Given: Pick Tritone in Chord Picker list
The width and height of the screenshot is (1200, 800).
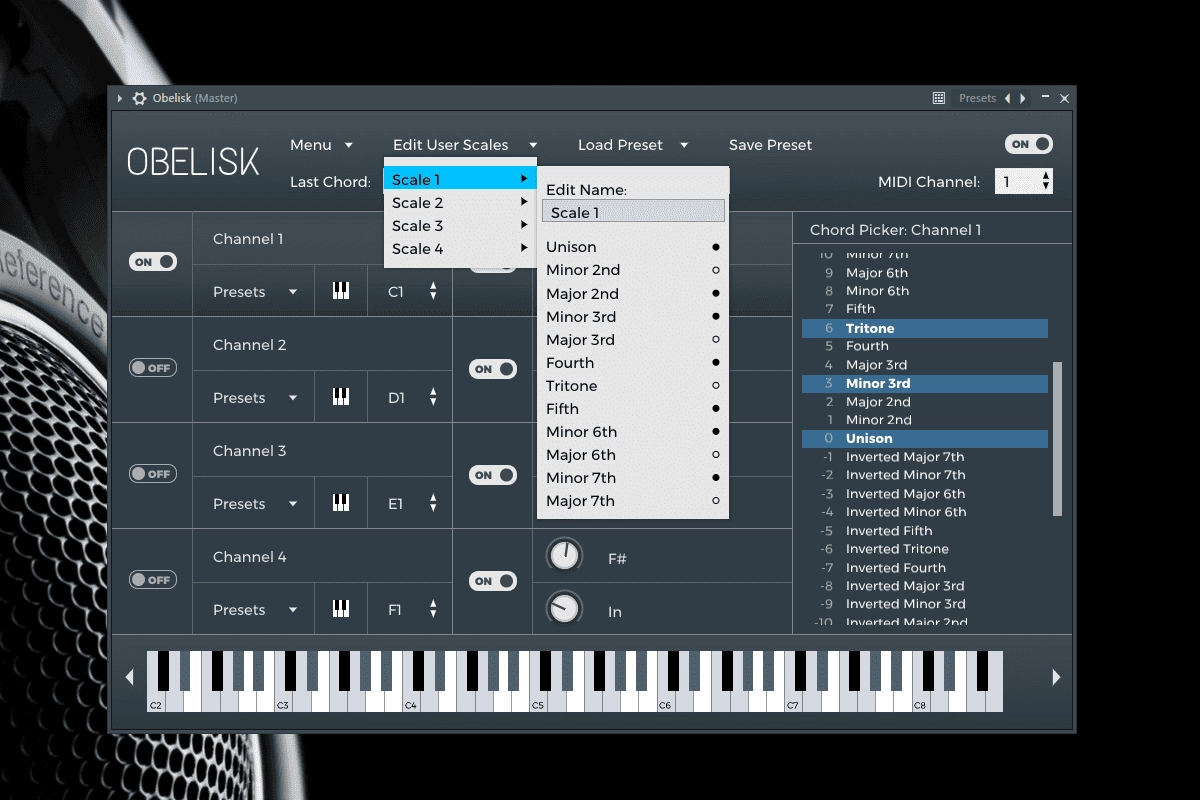Looking at the screenshot, I should (x=925, y=328).
